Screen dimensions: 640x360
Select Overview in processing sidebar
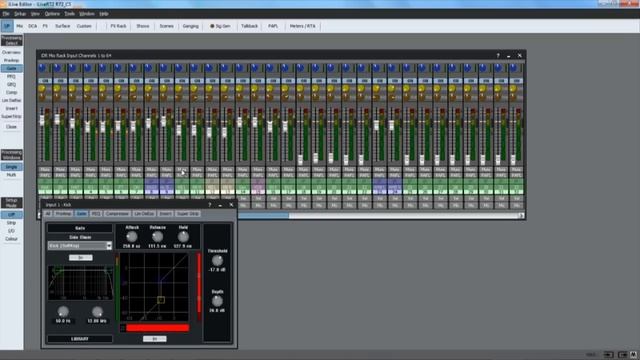[11, 53]
